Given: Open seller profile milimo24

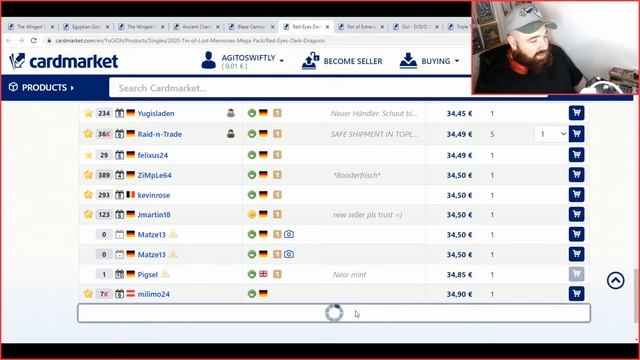Looking at the screenshot, I should click(153, 294).
